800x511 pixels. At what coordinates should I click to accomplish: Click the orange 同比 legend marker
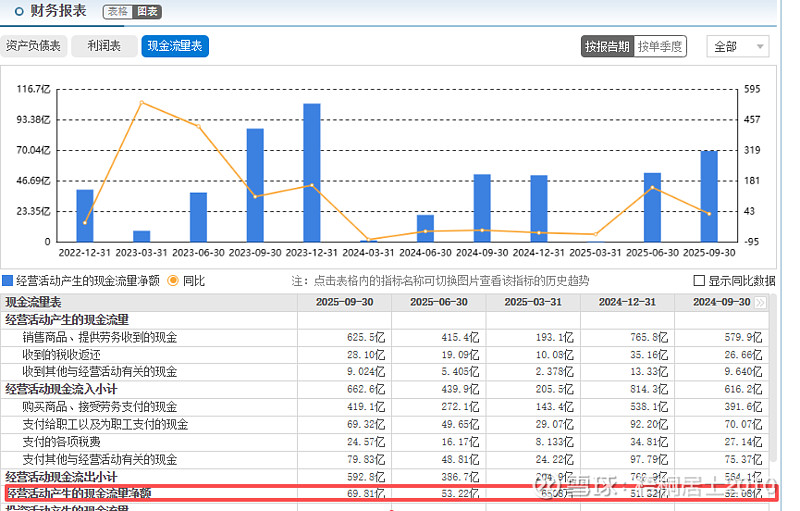(172, 281)
